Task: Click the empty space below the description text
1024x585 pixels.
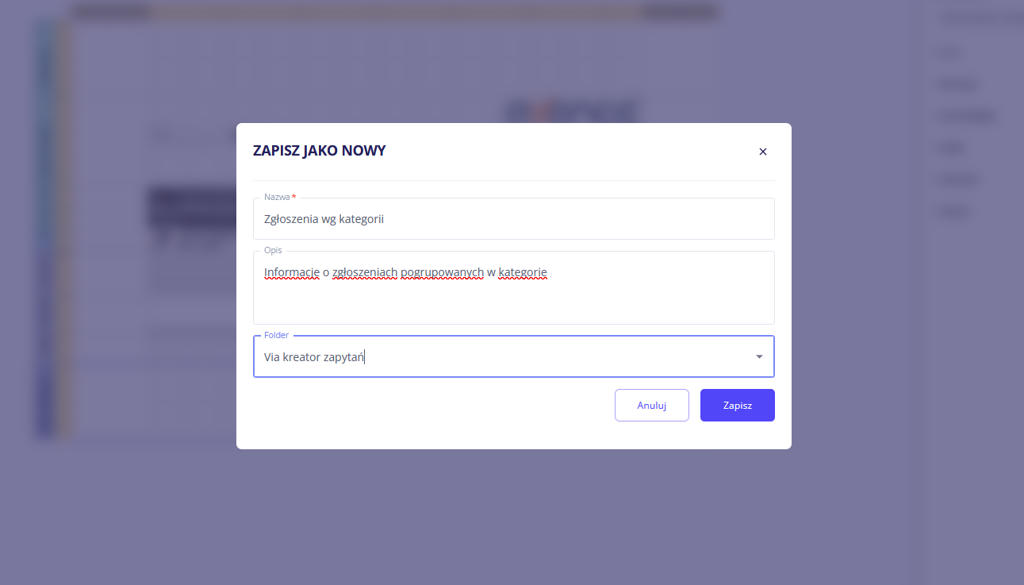Action: point(513,305)
